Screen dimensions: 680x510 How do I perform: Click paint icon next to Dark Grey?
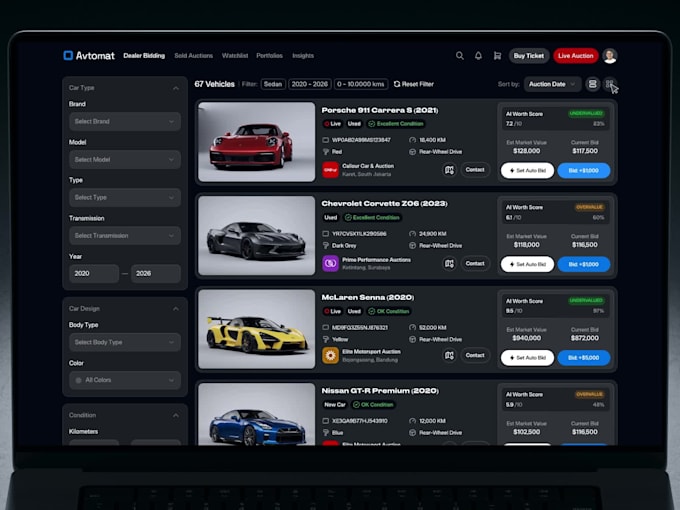click(x=326, y=245)
